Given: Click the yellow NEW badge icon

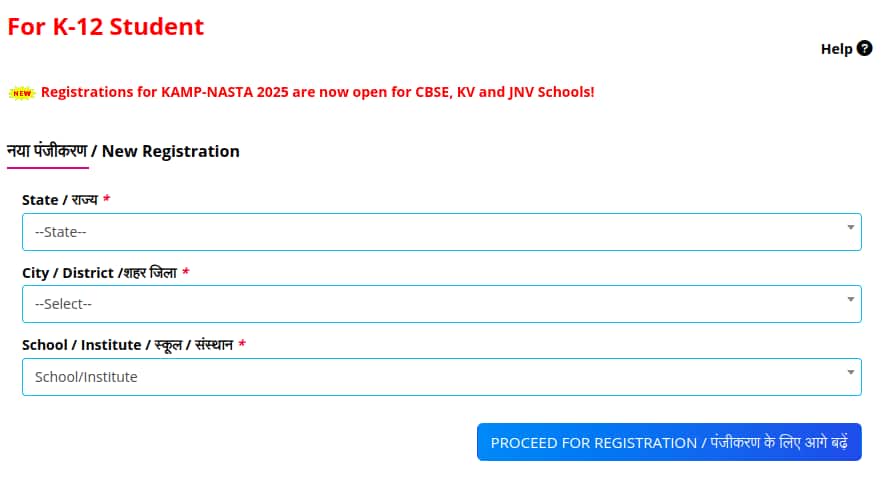Looking at the screenshot, I should pos(22,93).
